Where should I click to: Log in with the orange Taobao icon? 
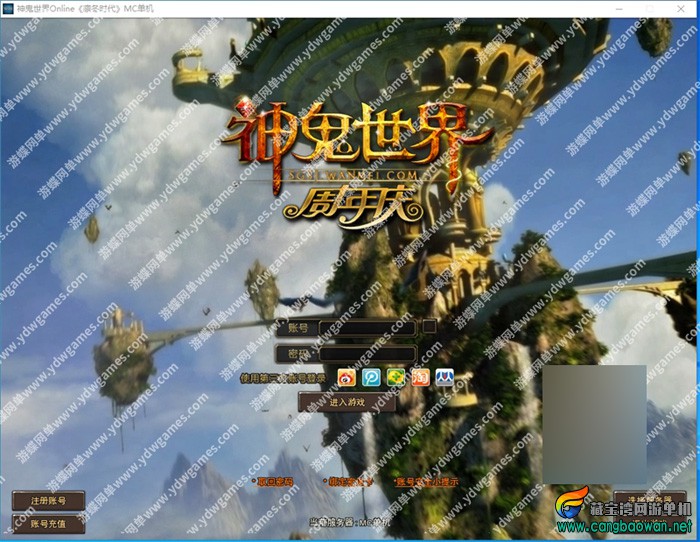420,378
